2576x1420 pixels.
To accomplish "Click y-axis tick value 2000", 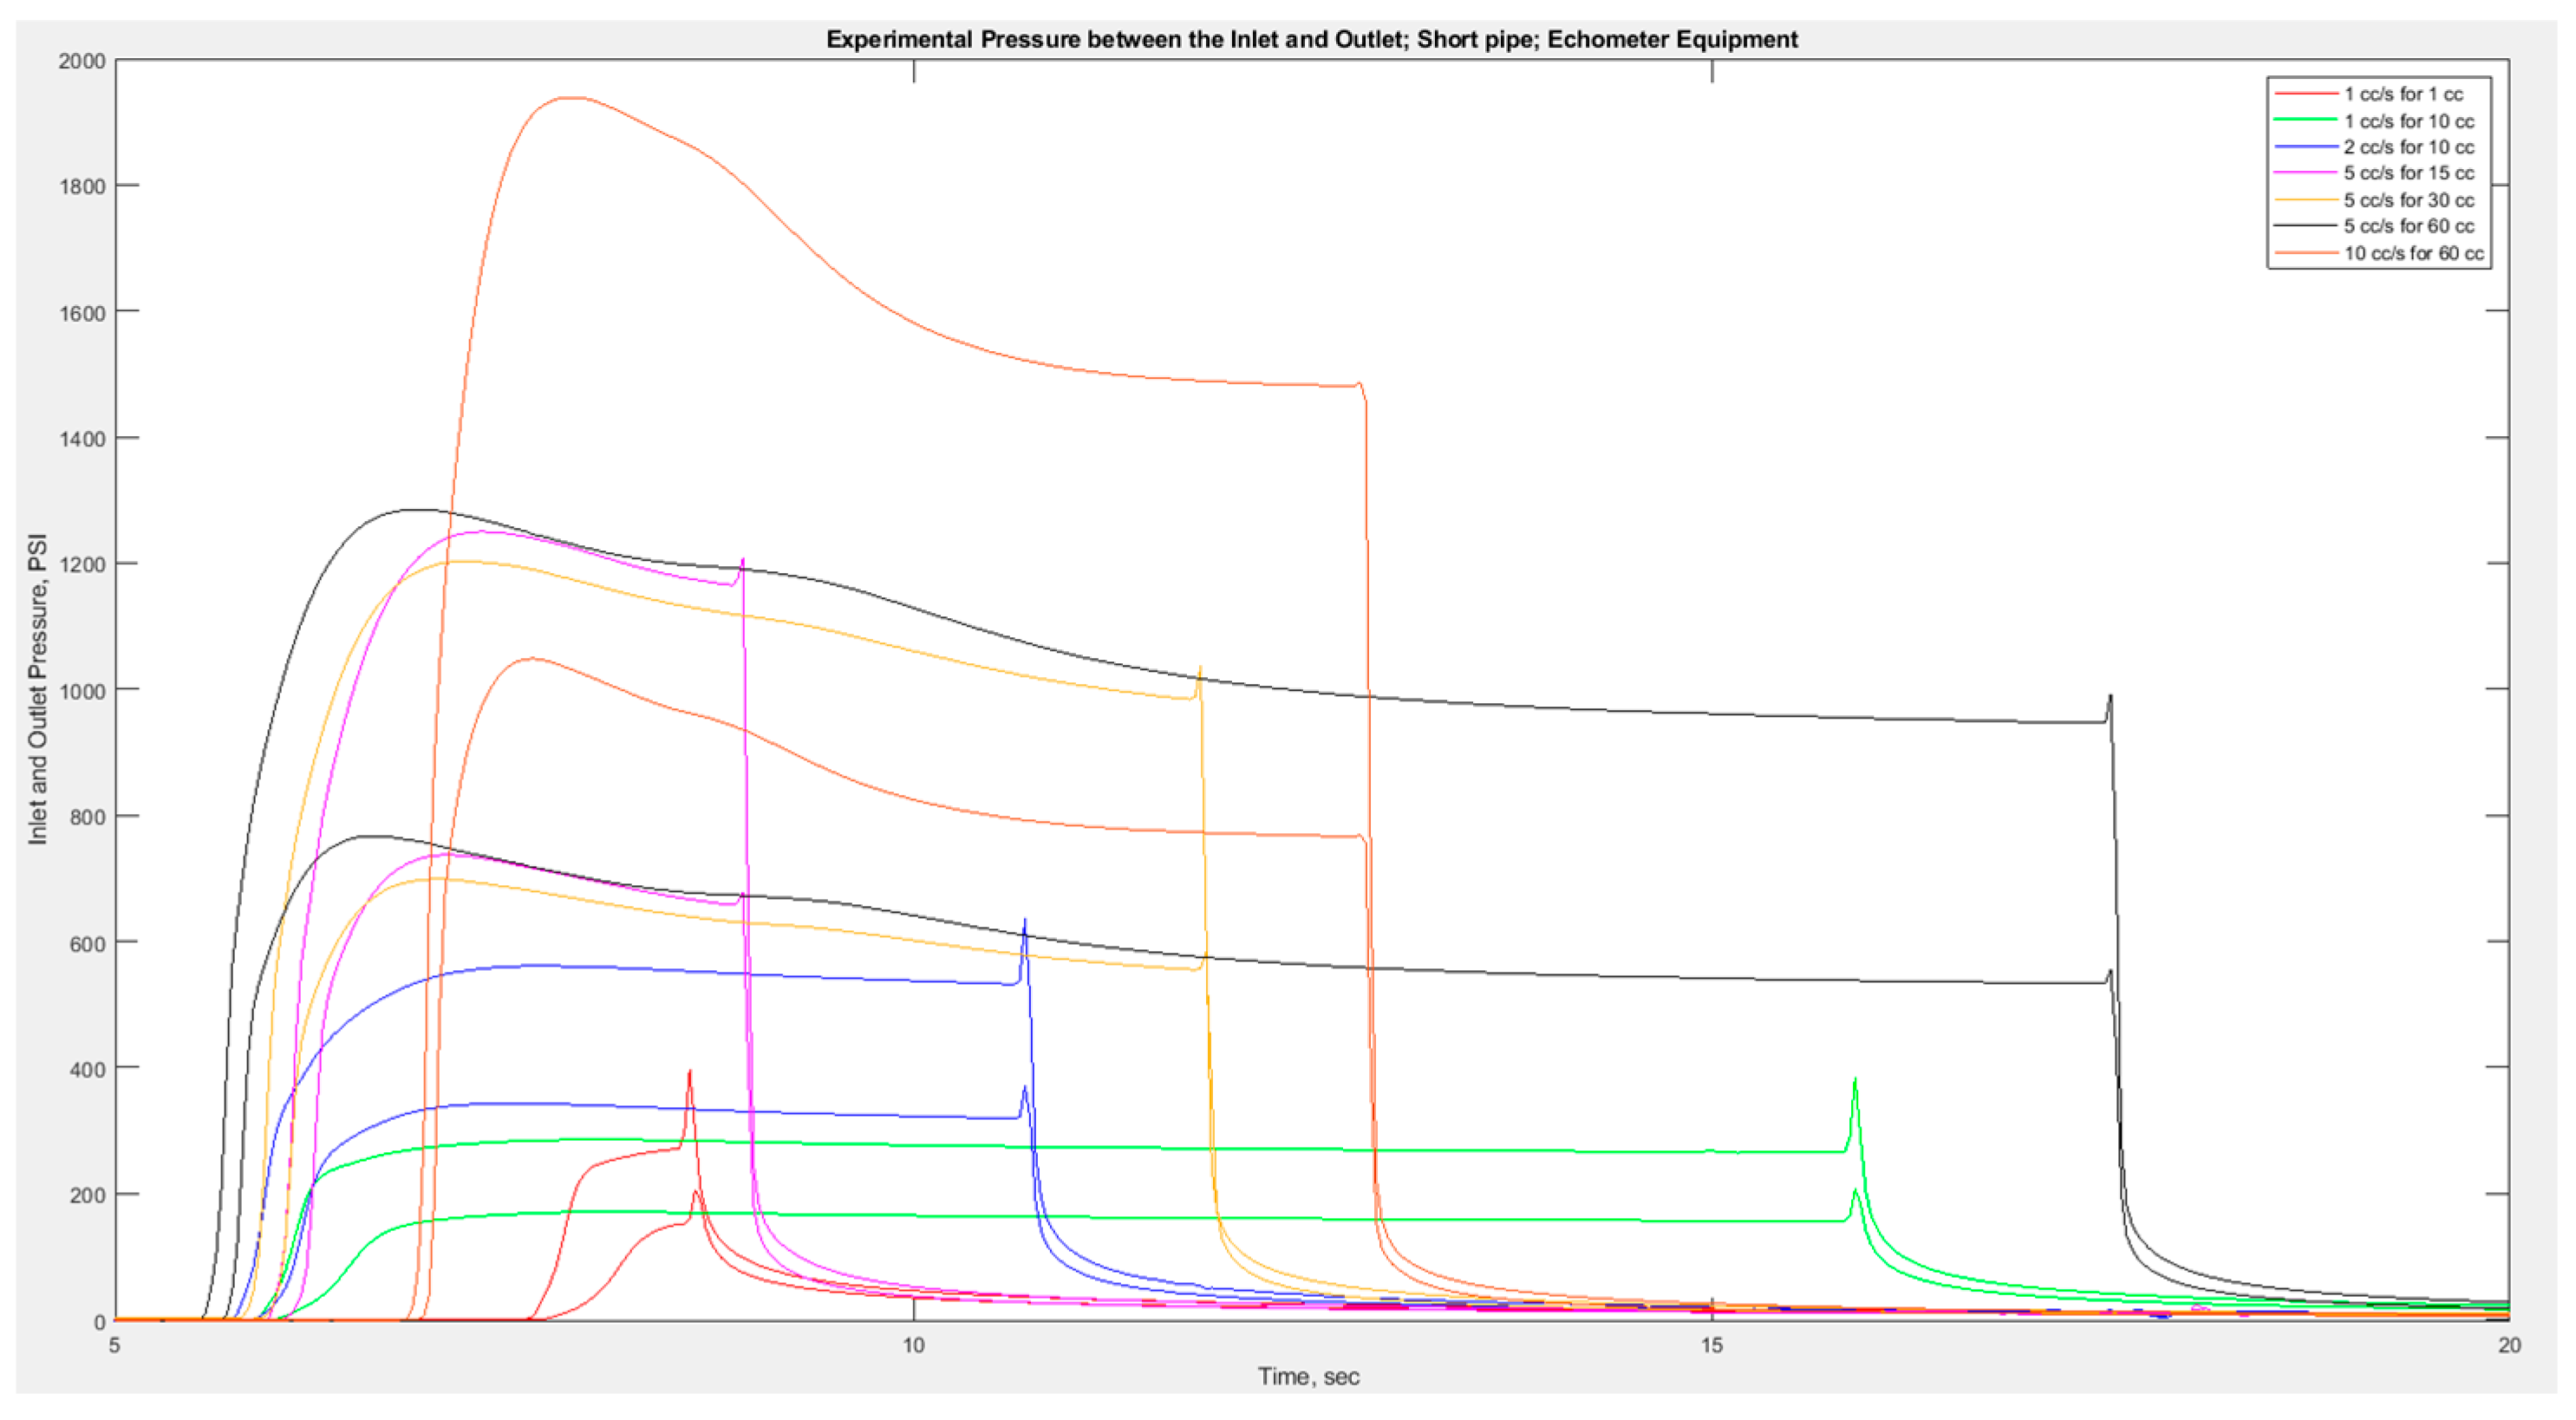I will pyautogui.click(x=82, y=61).
